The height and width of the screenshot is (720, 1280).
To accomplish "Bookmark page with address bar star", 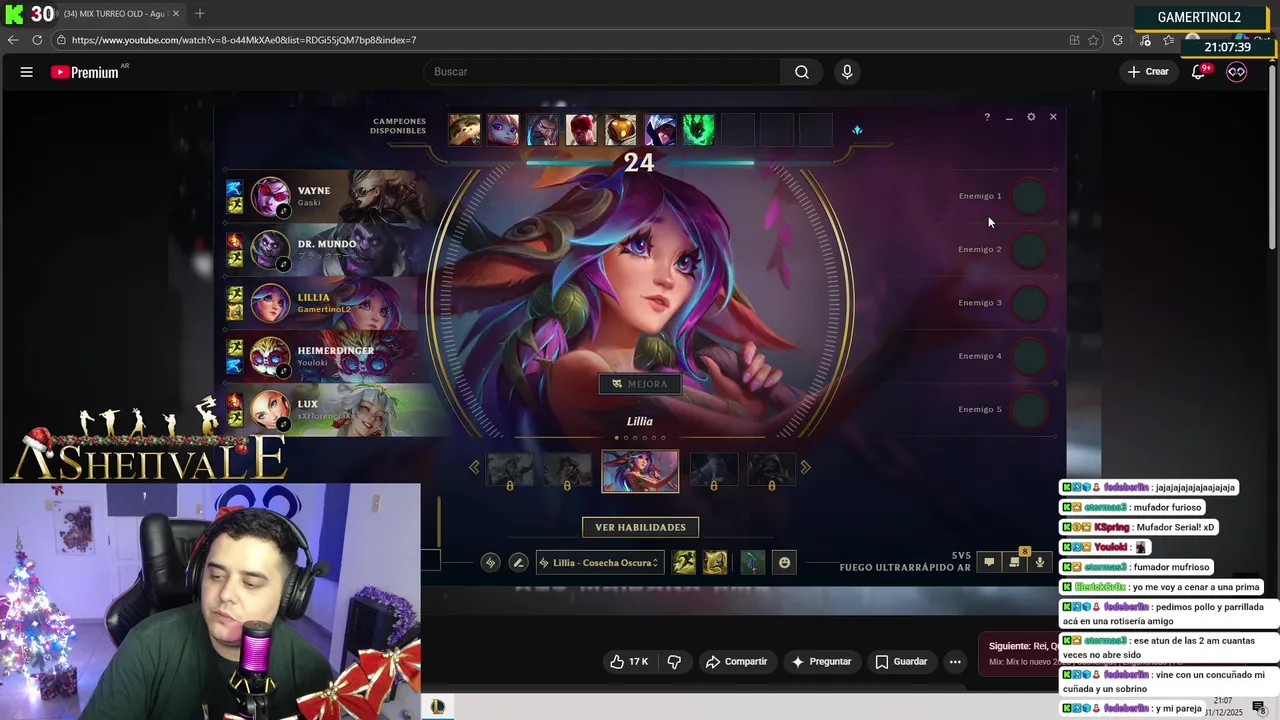I will click(1093, 40).
